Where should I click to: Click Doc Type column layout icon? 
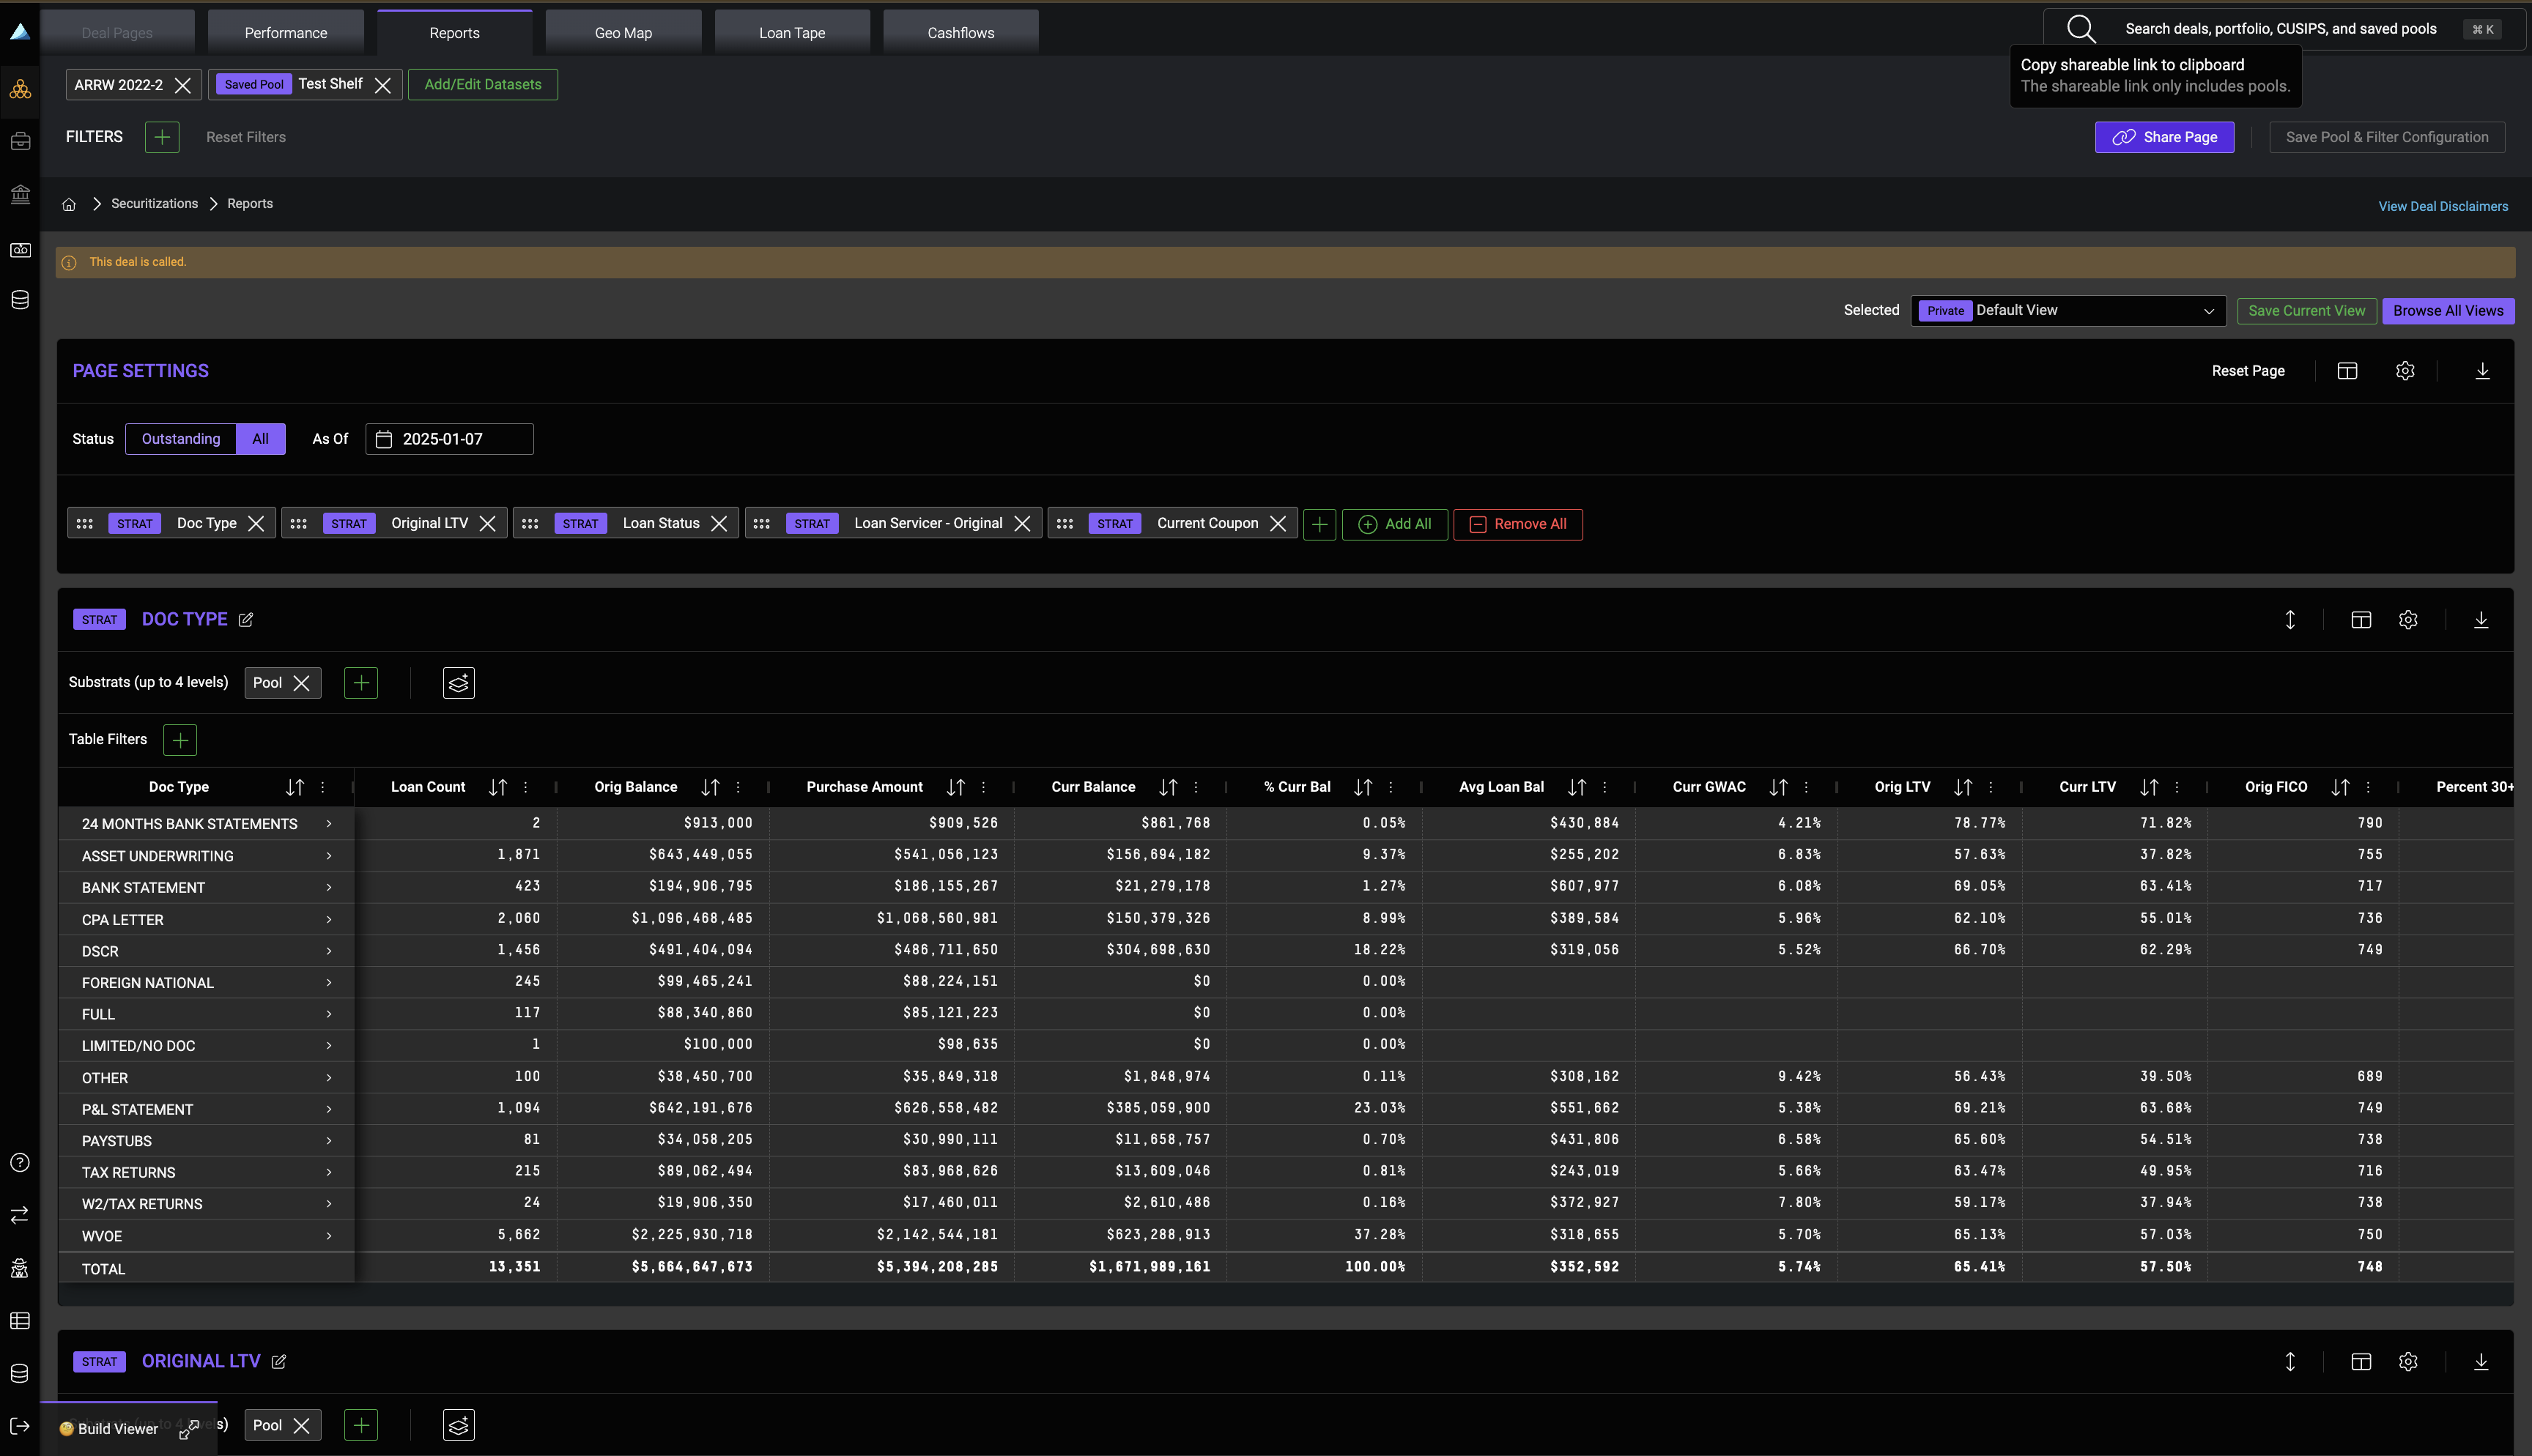point(2360,620)
